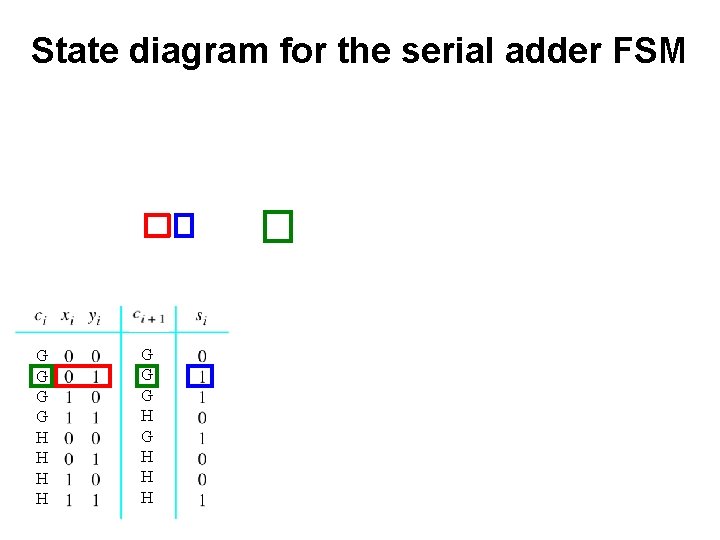Viewport: 720px width, 540px height.
Task: Click the empty red square above the table
Action: click(157, 225)
